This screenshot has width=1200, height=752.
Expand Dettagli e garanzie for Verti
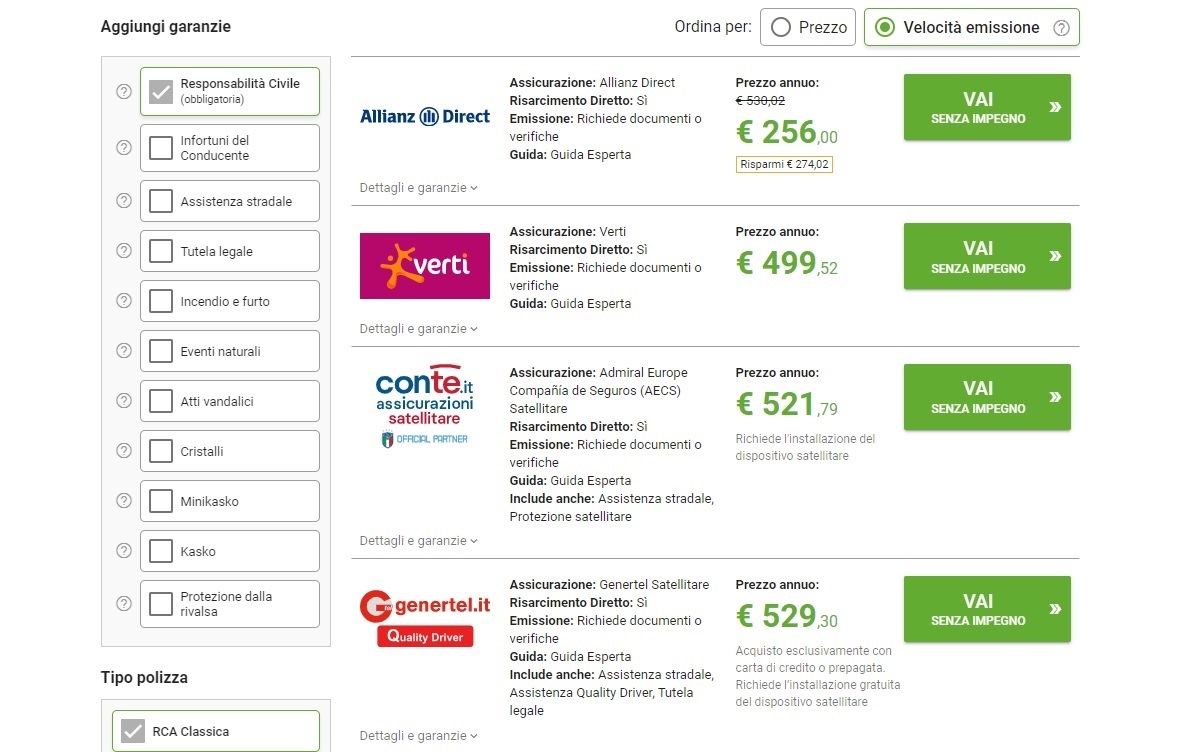tap(419, 329)
